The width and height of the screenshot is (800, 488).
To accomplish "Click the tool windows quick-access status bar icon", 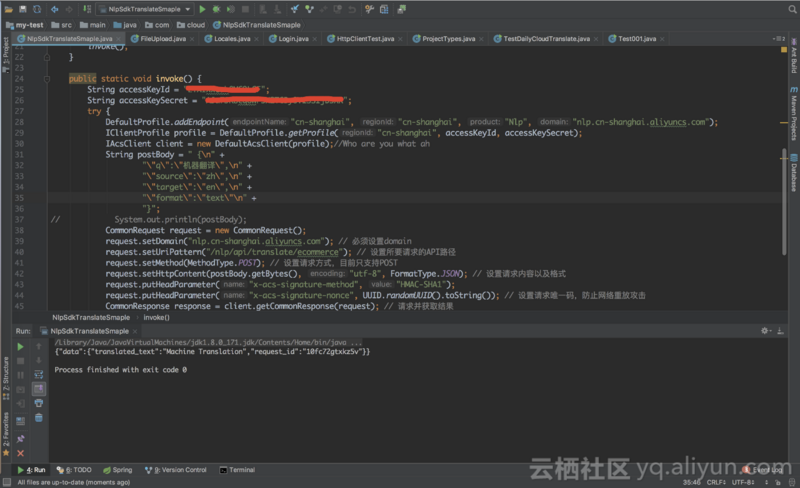I will [x=7, y=482].
